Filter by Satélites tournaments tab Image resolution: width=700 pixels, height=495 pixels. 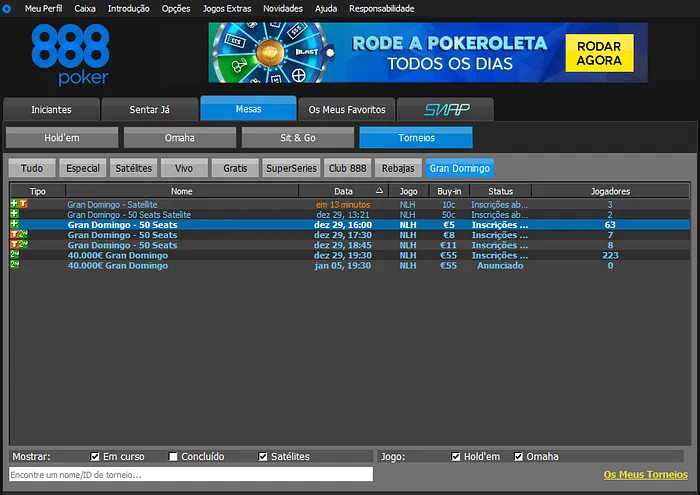point(133,168)
